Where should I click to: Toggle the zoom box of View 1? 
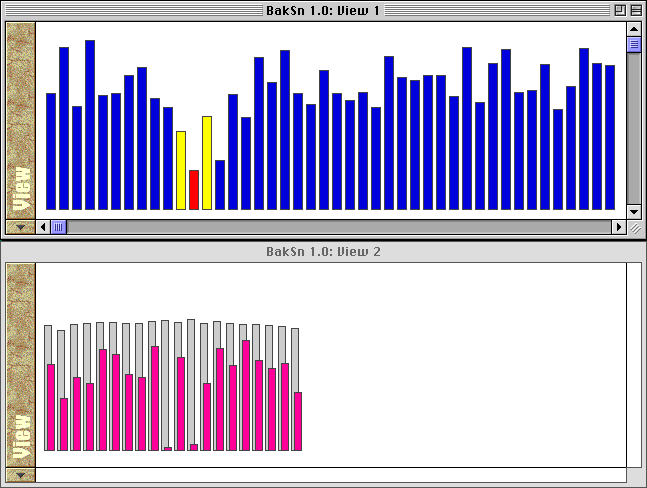pos(619,9)
